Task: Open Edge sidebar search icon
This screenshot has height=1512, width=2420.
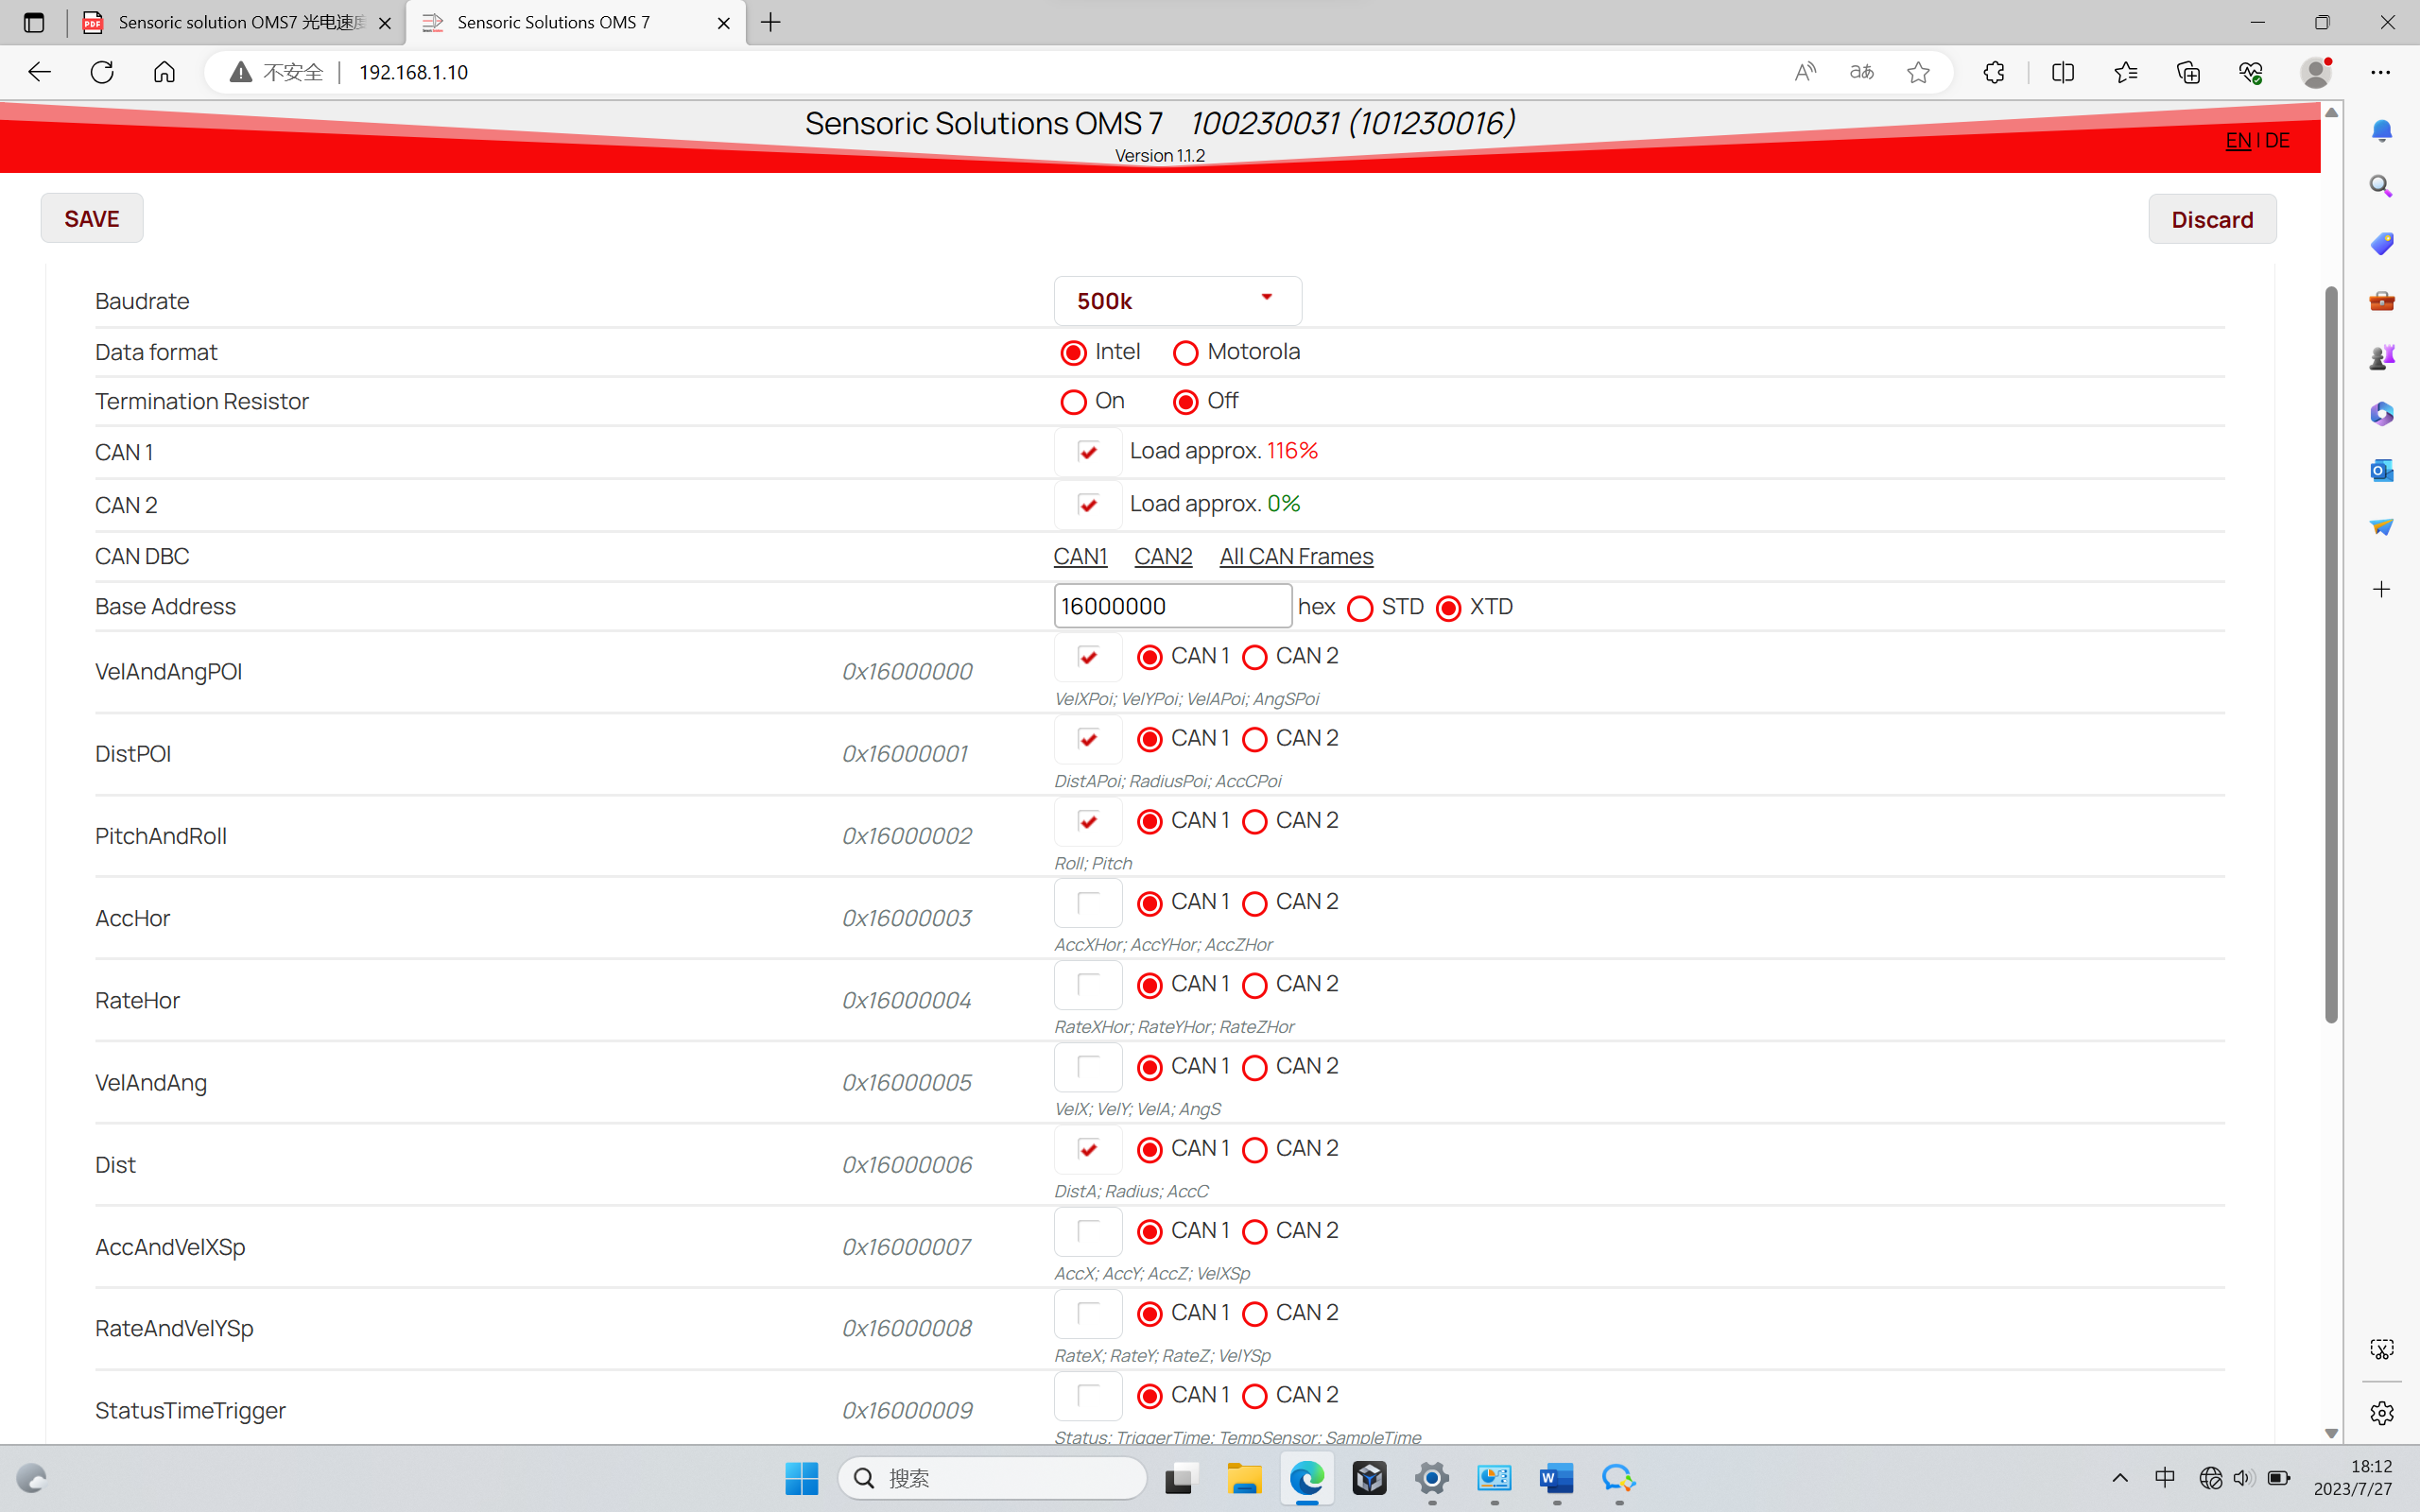Action: point(2381,187)
